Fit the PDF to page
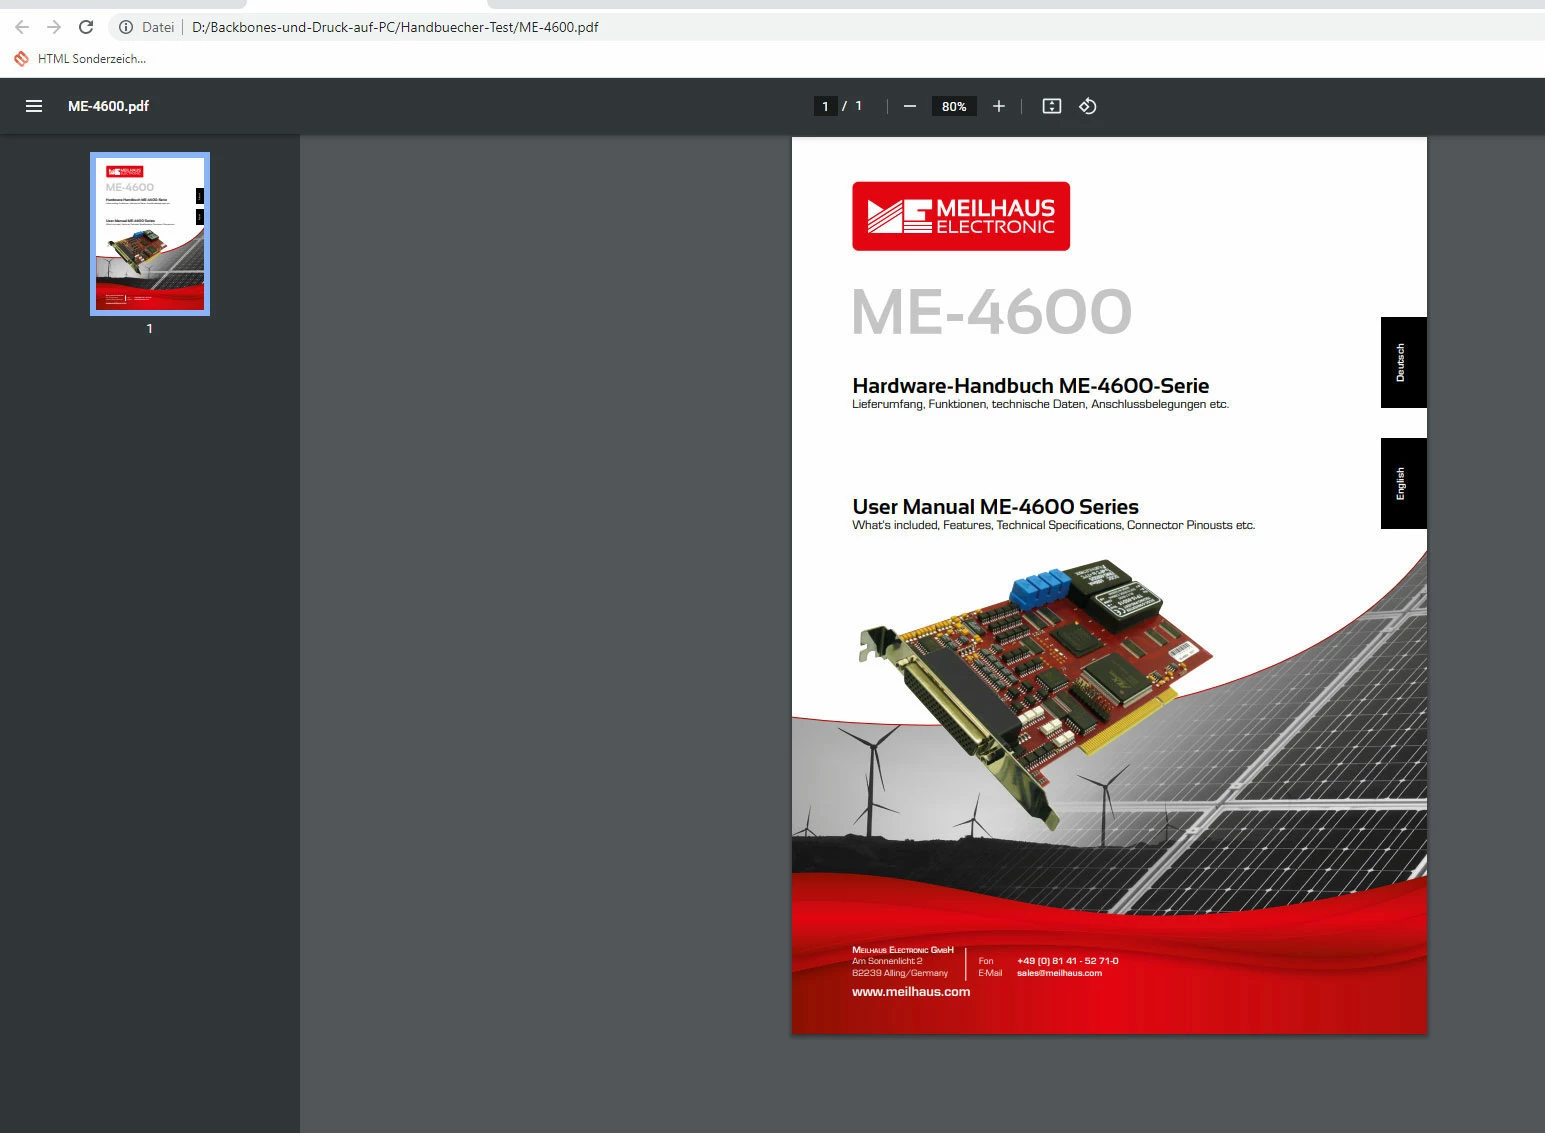Viewport: 1545px width, 1133px height. [1052, 106]
